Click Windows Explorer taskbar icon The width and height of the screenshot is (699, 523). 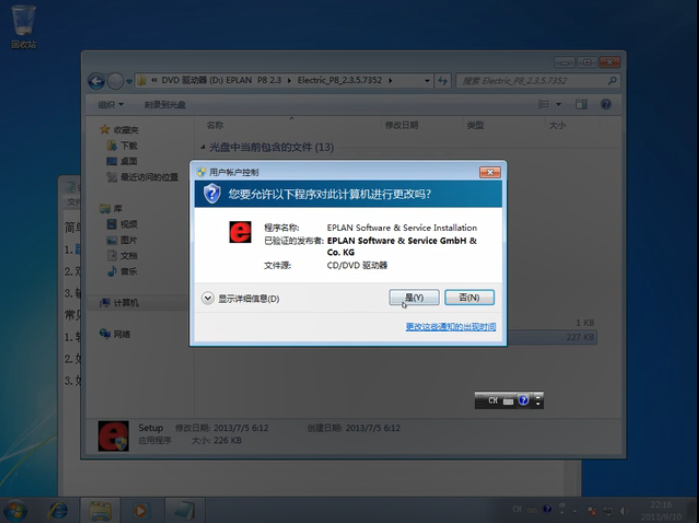tap(100, 511)
